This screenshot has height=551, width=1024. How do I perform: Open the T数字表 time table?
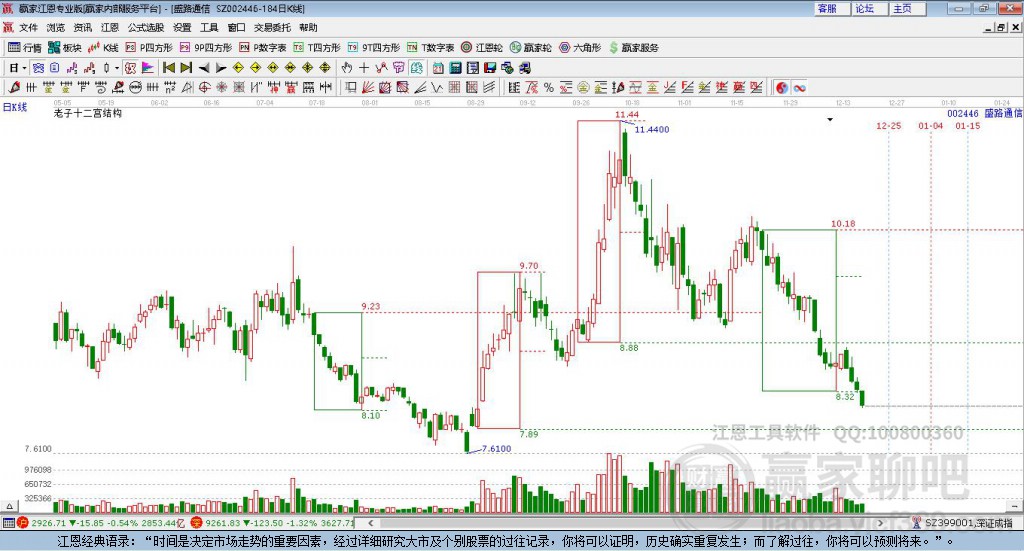(430, 48)
